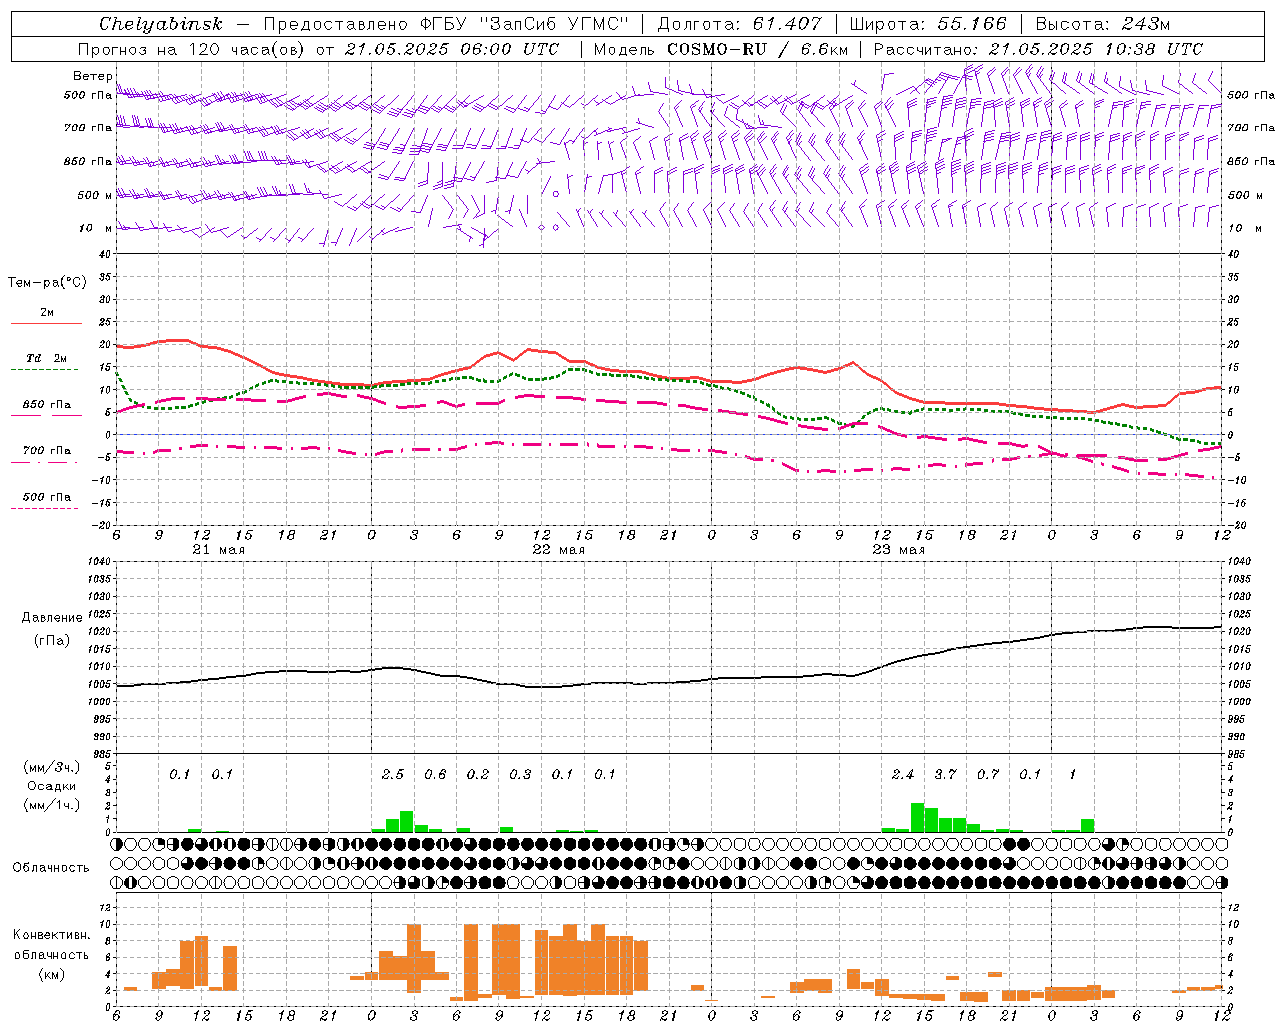Click the green dashed Td legend line

tap(45, 369)
